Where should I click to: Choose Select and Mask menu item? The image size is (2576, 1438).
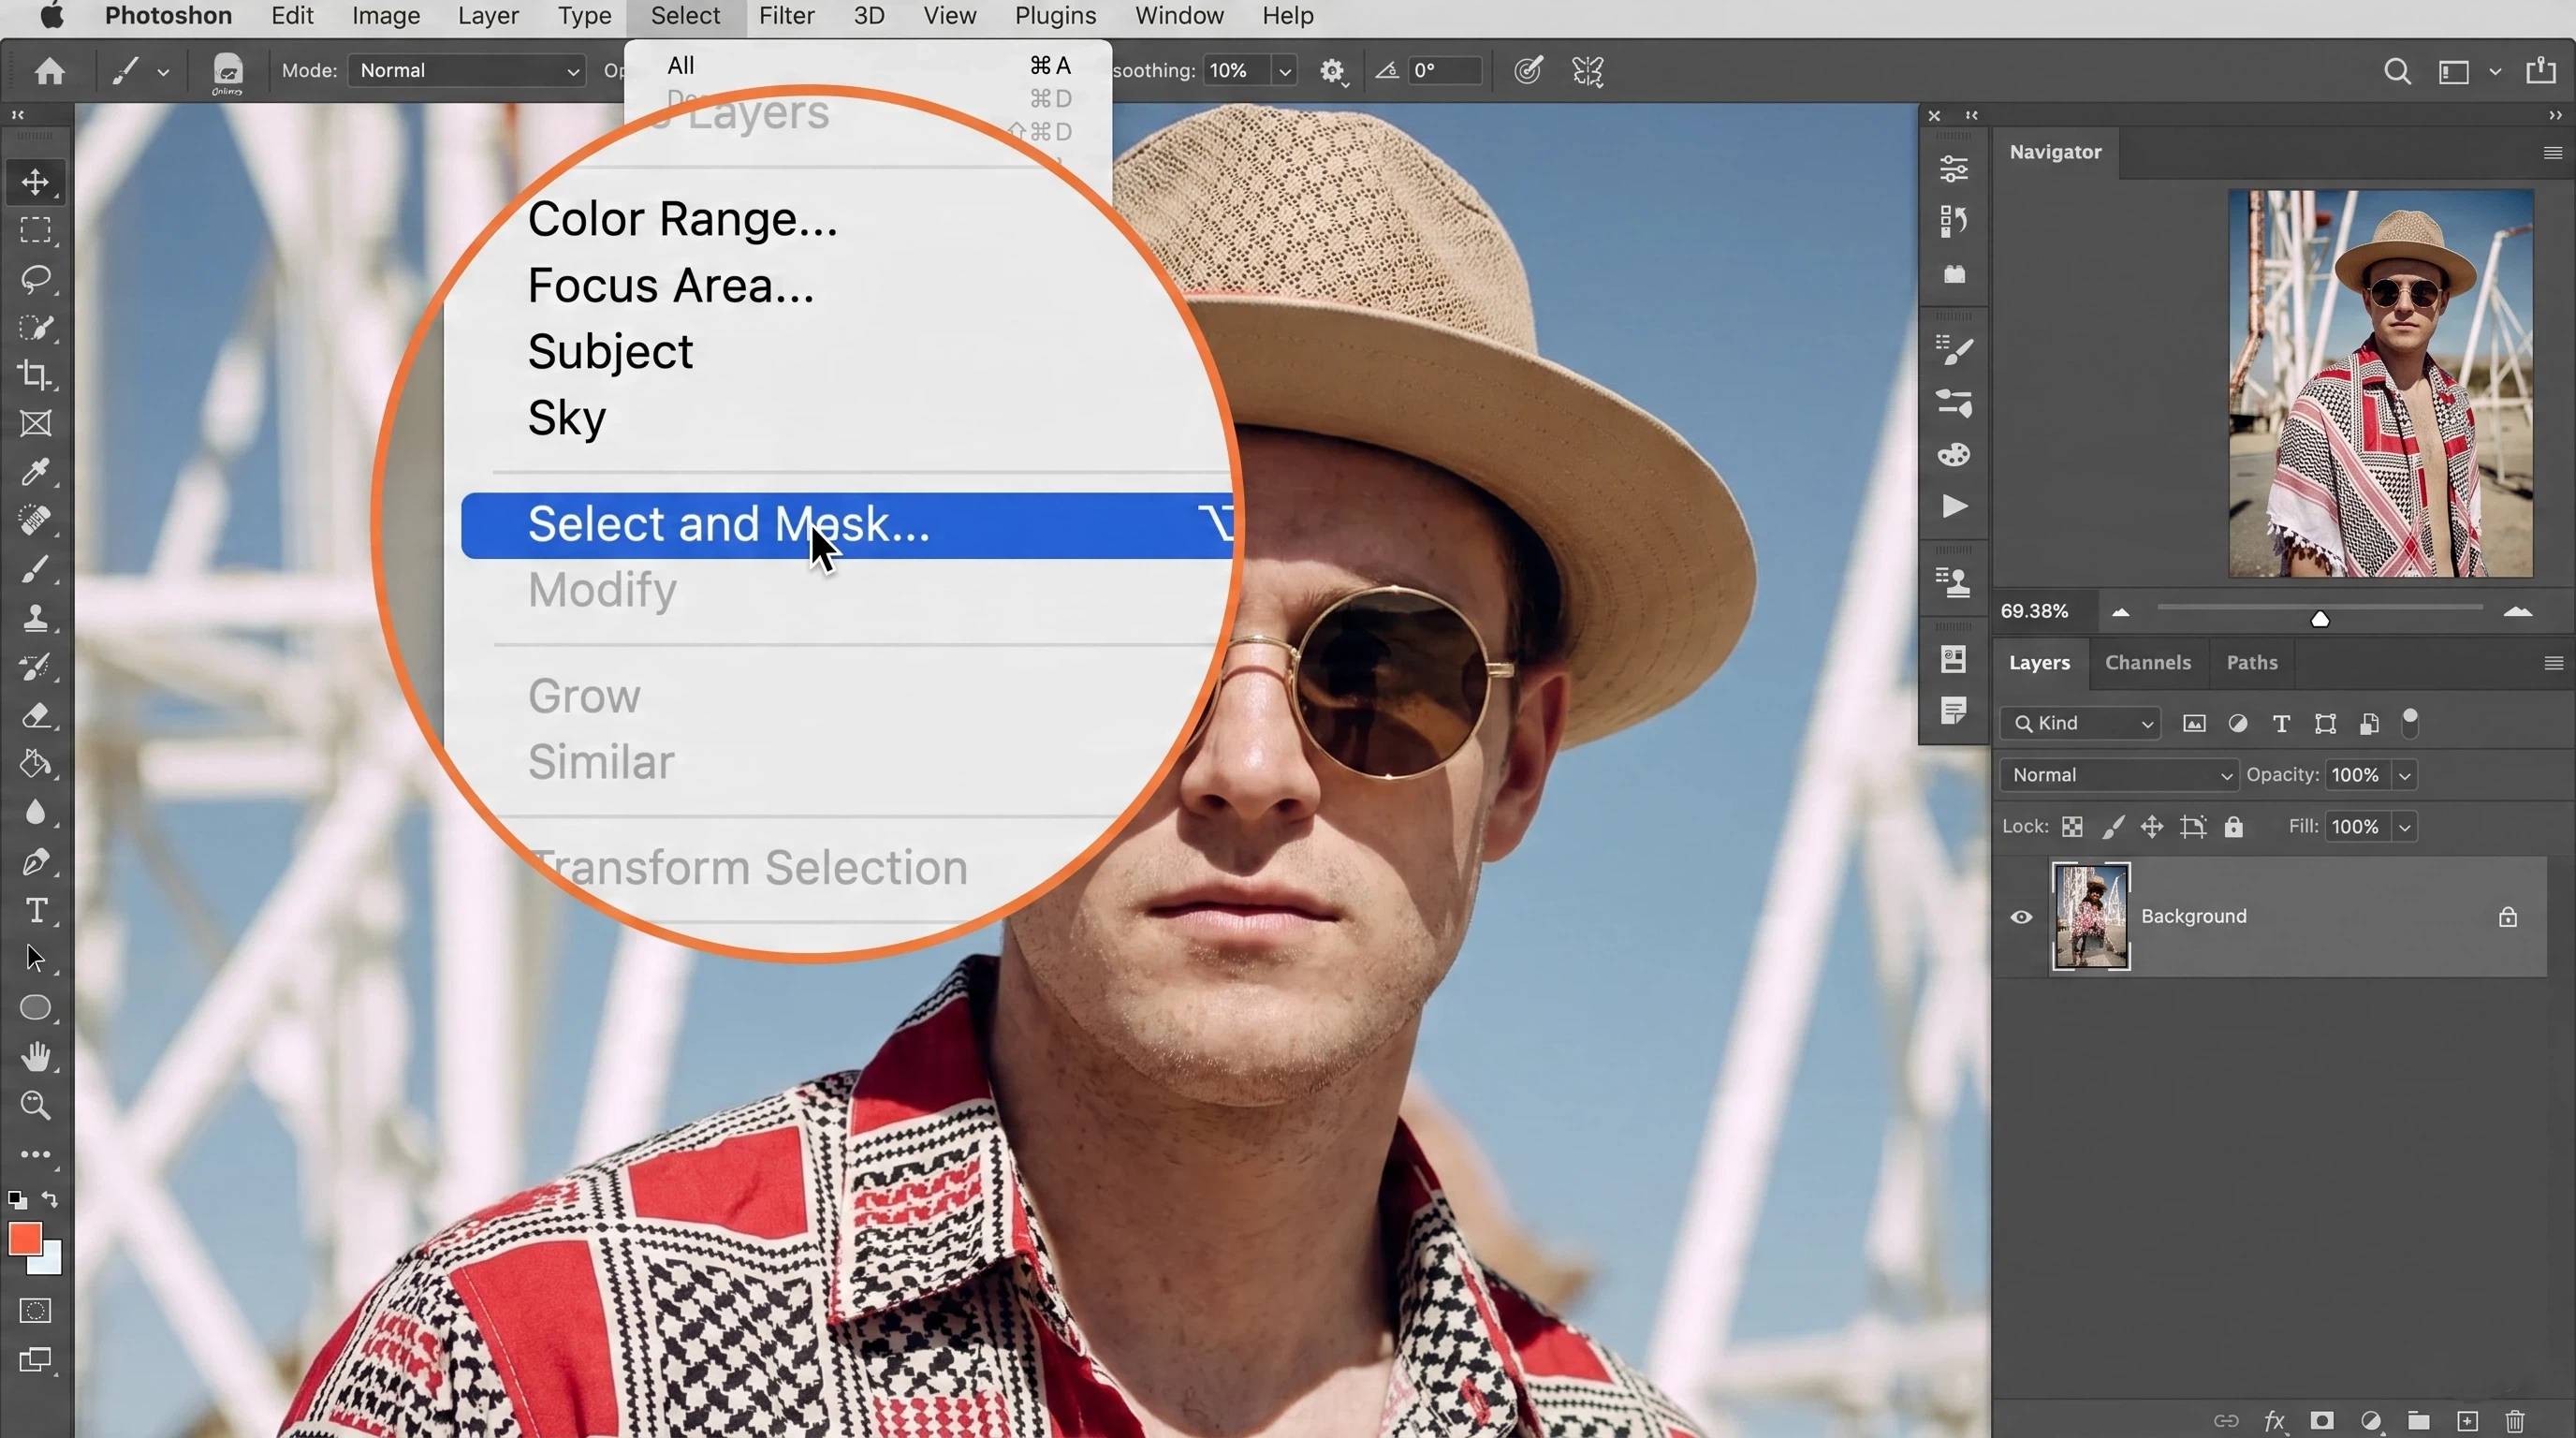pos(846,525)
